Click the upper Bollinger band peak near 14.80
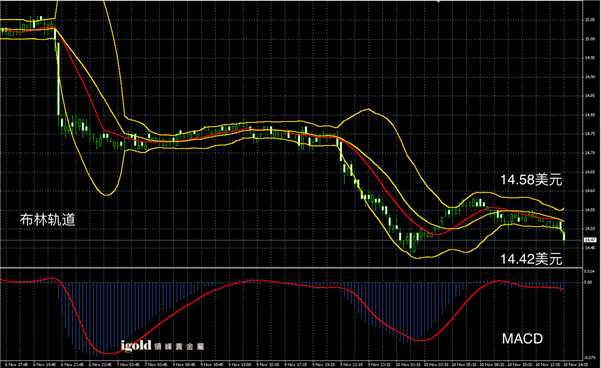Screen dimensions: 601x368 [x=368, y=109]
